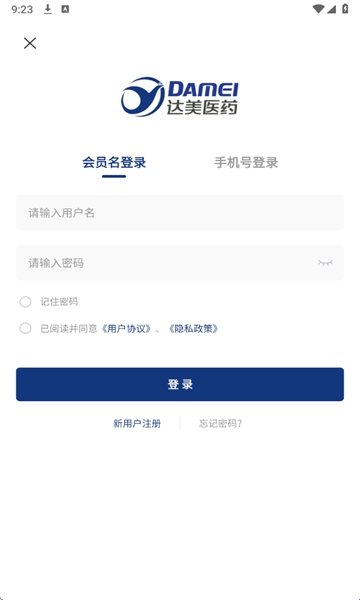Close the login screen with X icon

(30, 43)
